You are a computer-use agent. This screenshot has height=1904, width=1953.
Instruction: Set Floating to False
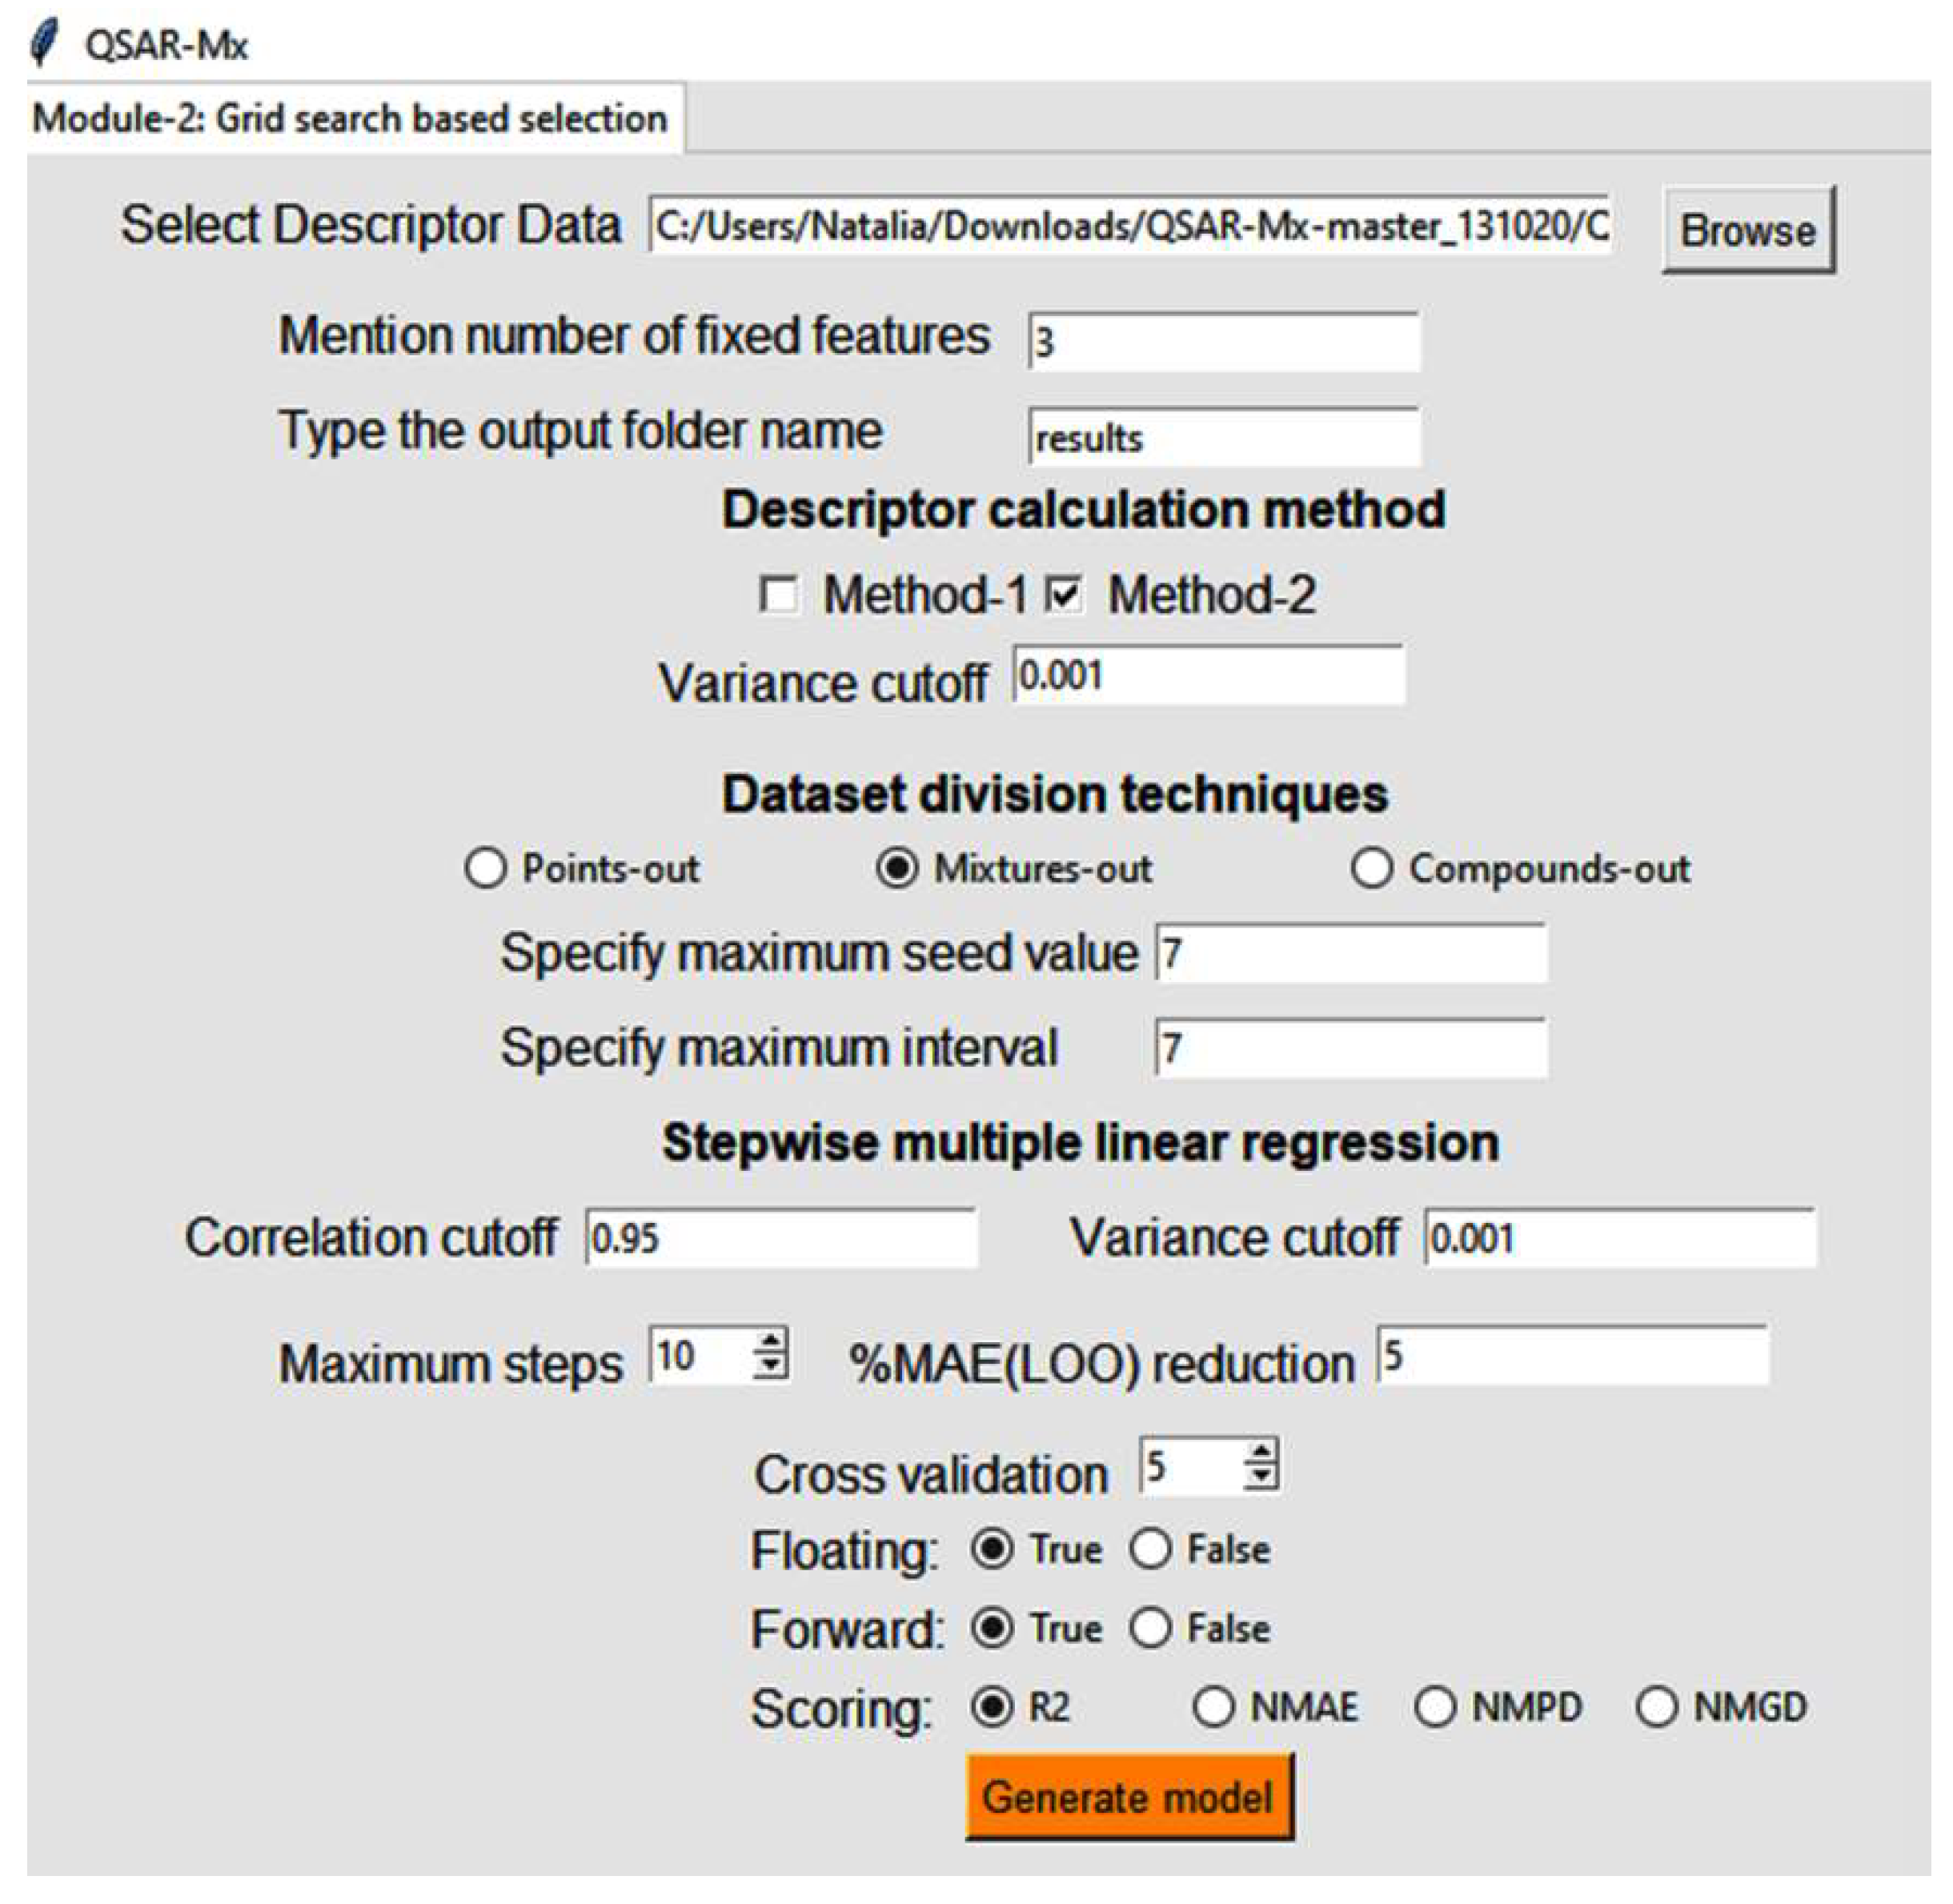[x=1151, y=1549]
